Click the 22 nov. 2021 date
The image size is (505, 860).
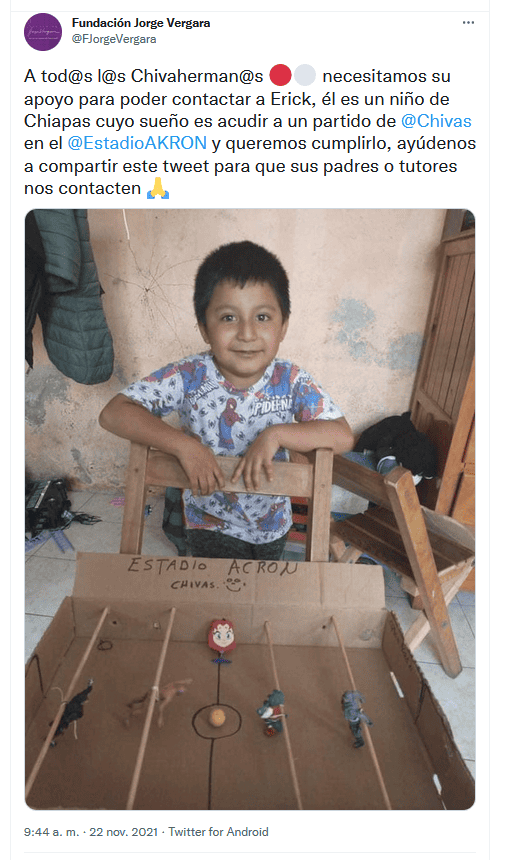pos(123,832)
